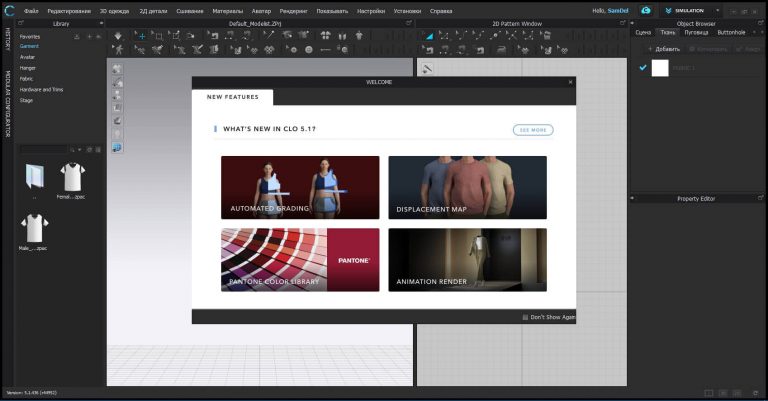Open the Файл menu
768x401 pixels.
click(x=31, y=11)
